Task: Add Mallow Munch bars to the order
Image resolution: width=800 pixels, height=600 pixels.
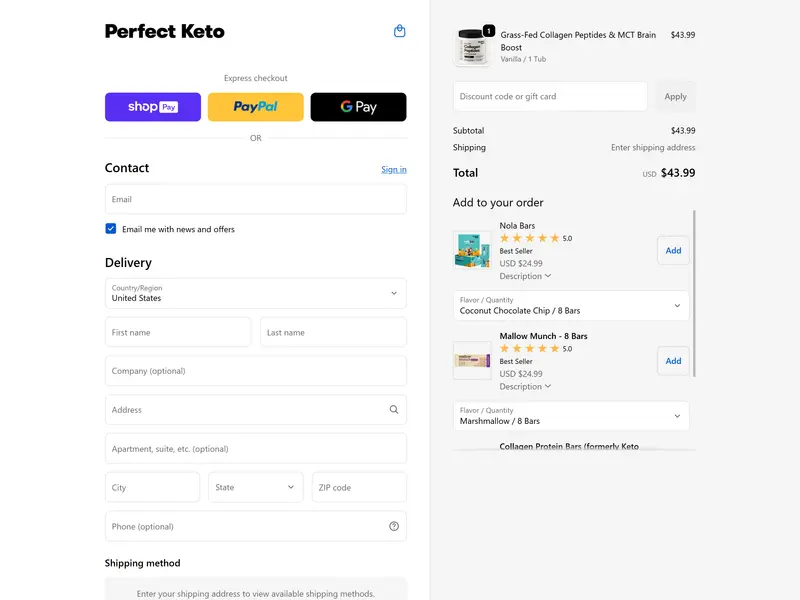Action: [x=673, y=360]
